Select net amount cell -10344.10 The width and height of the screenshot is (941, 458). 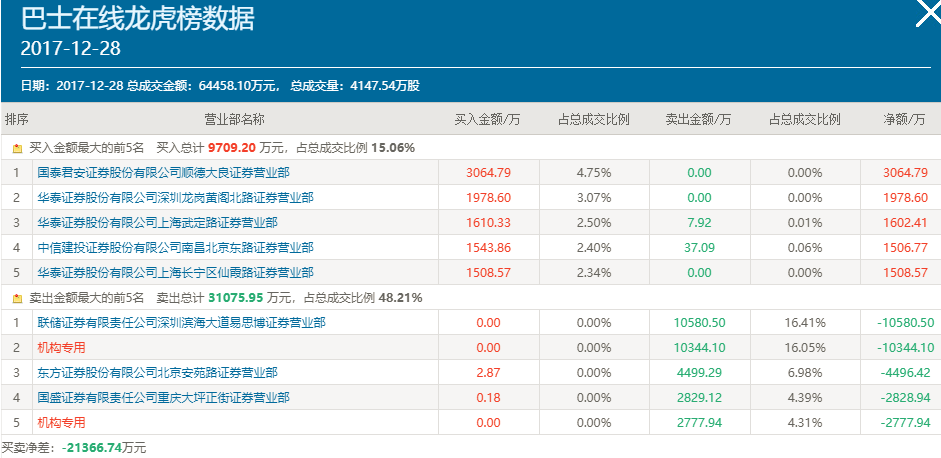click(905, 348)
